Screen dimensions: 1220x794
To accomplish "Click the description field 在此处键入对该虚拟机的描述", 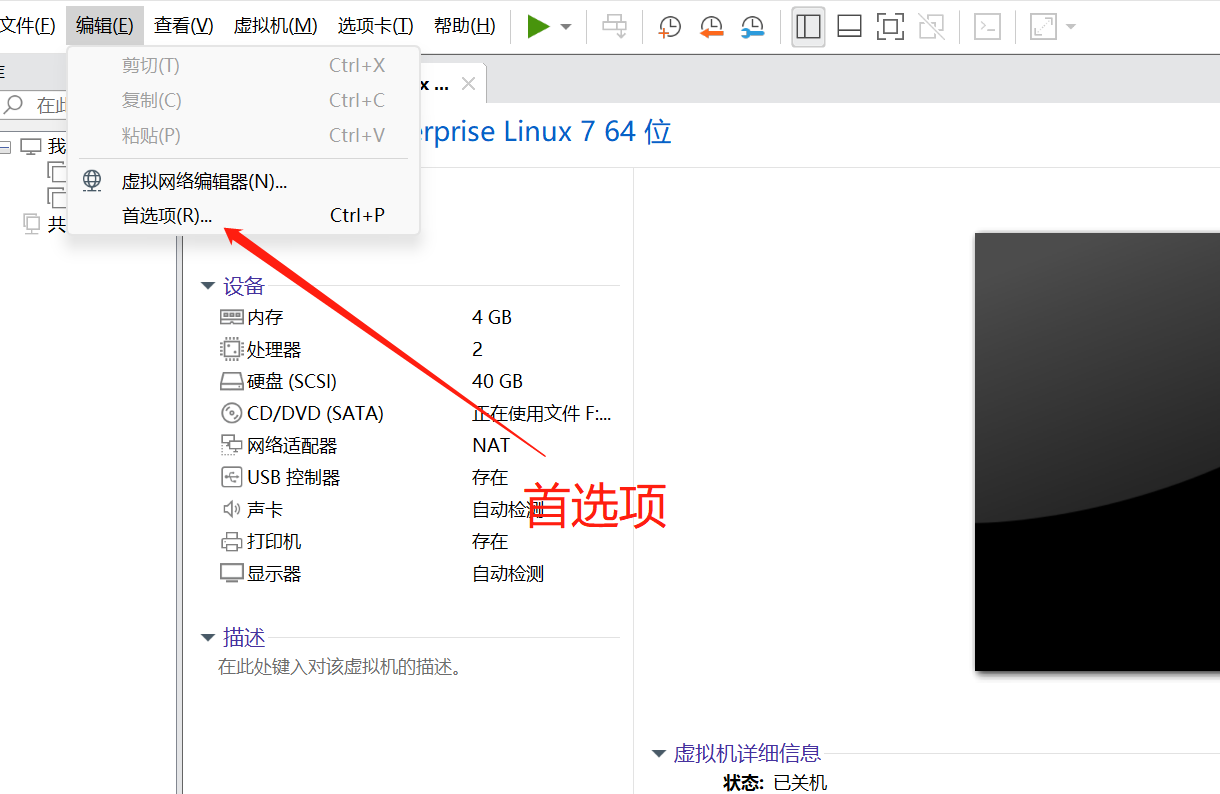I will click(x=340, y=666).
